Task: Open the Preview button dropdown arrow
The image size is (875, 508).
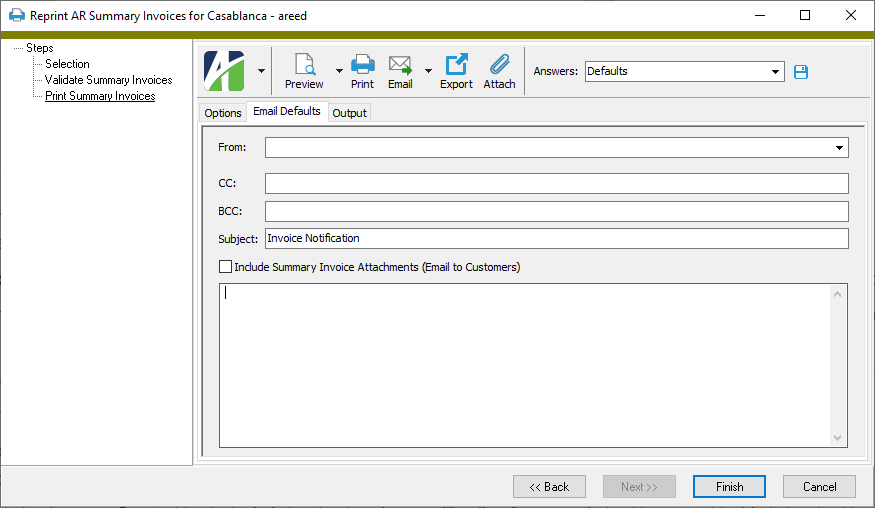Action: [338, 71]
